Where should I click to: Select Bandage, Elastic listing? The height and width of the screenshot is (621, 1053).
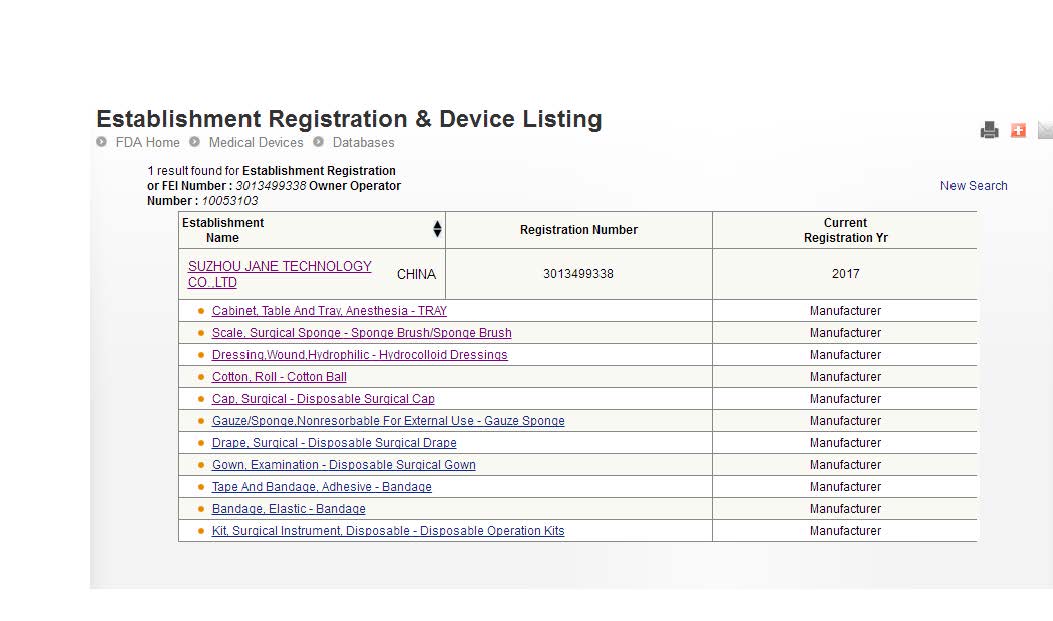point(288,509)
